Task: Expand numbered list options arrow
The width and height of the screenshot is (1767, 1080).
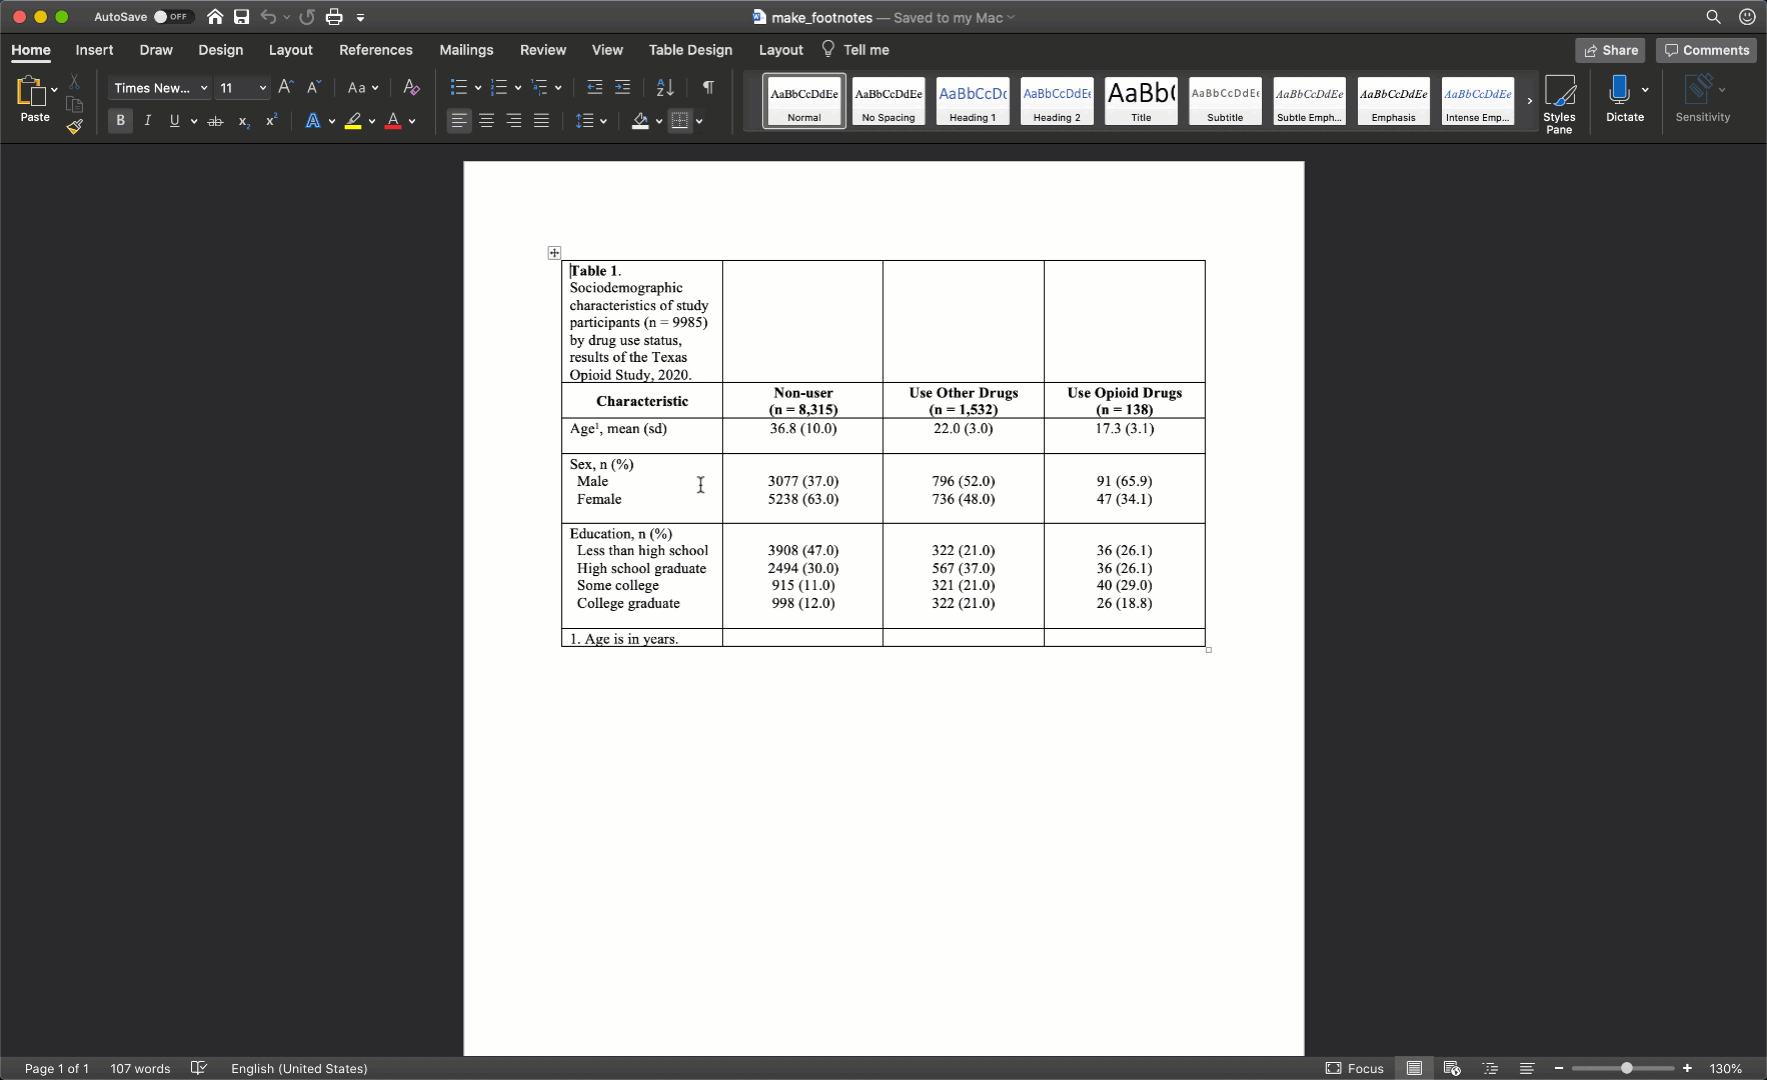Action: point(518,88)
